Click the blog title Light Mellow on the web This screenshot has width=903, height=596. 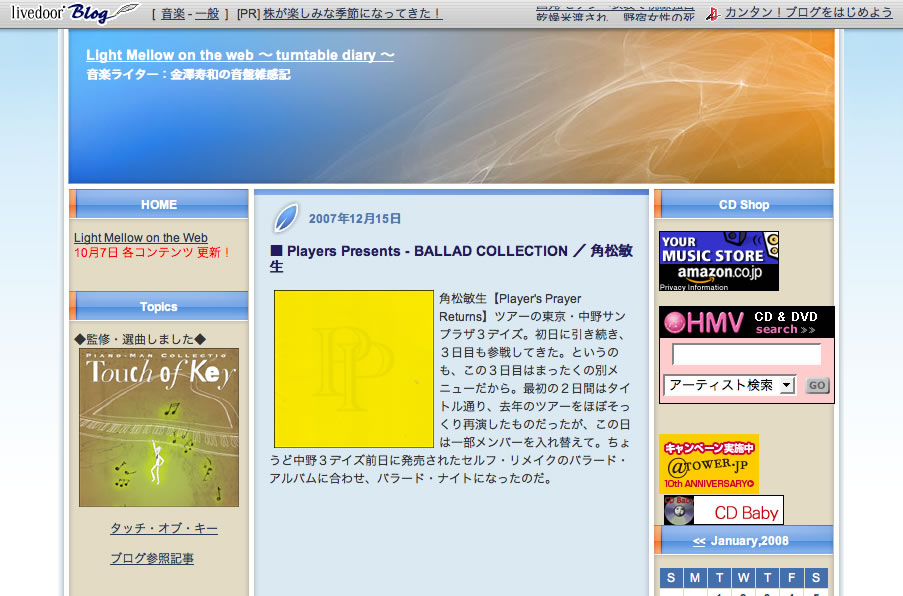pos(240,56)
